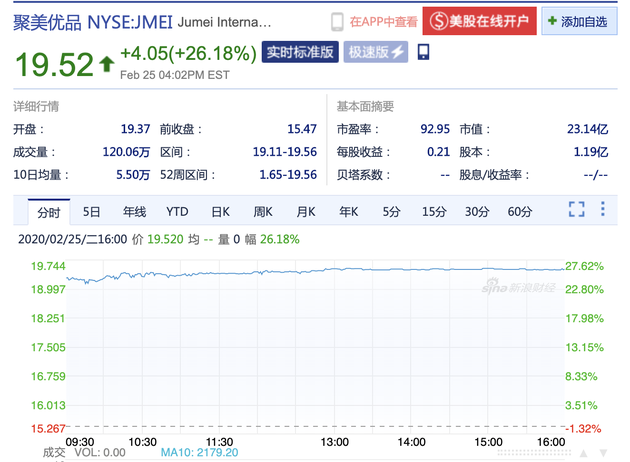Add stock via 添加自选 button
The height and width of the screenshot is (462, 630).
point(580,21)
